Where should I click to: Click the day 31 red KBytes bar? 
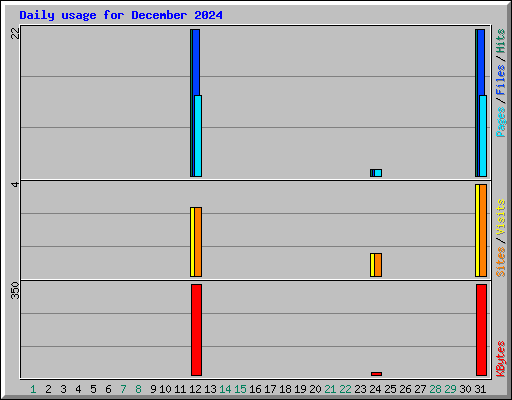(481, 330)
